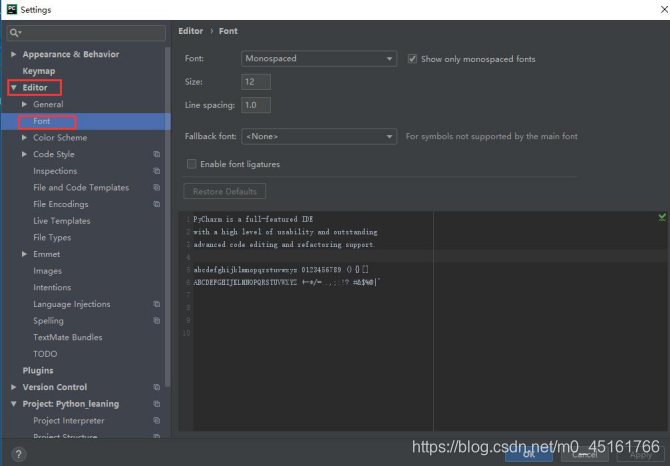Open Project Interpreter settings
Image resolution: width=670 pixels, height=466 pixels.
(x=69, y=421)
